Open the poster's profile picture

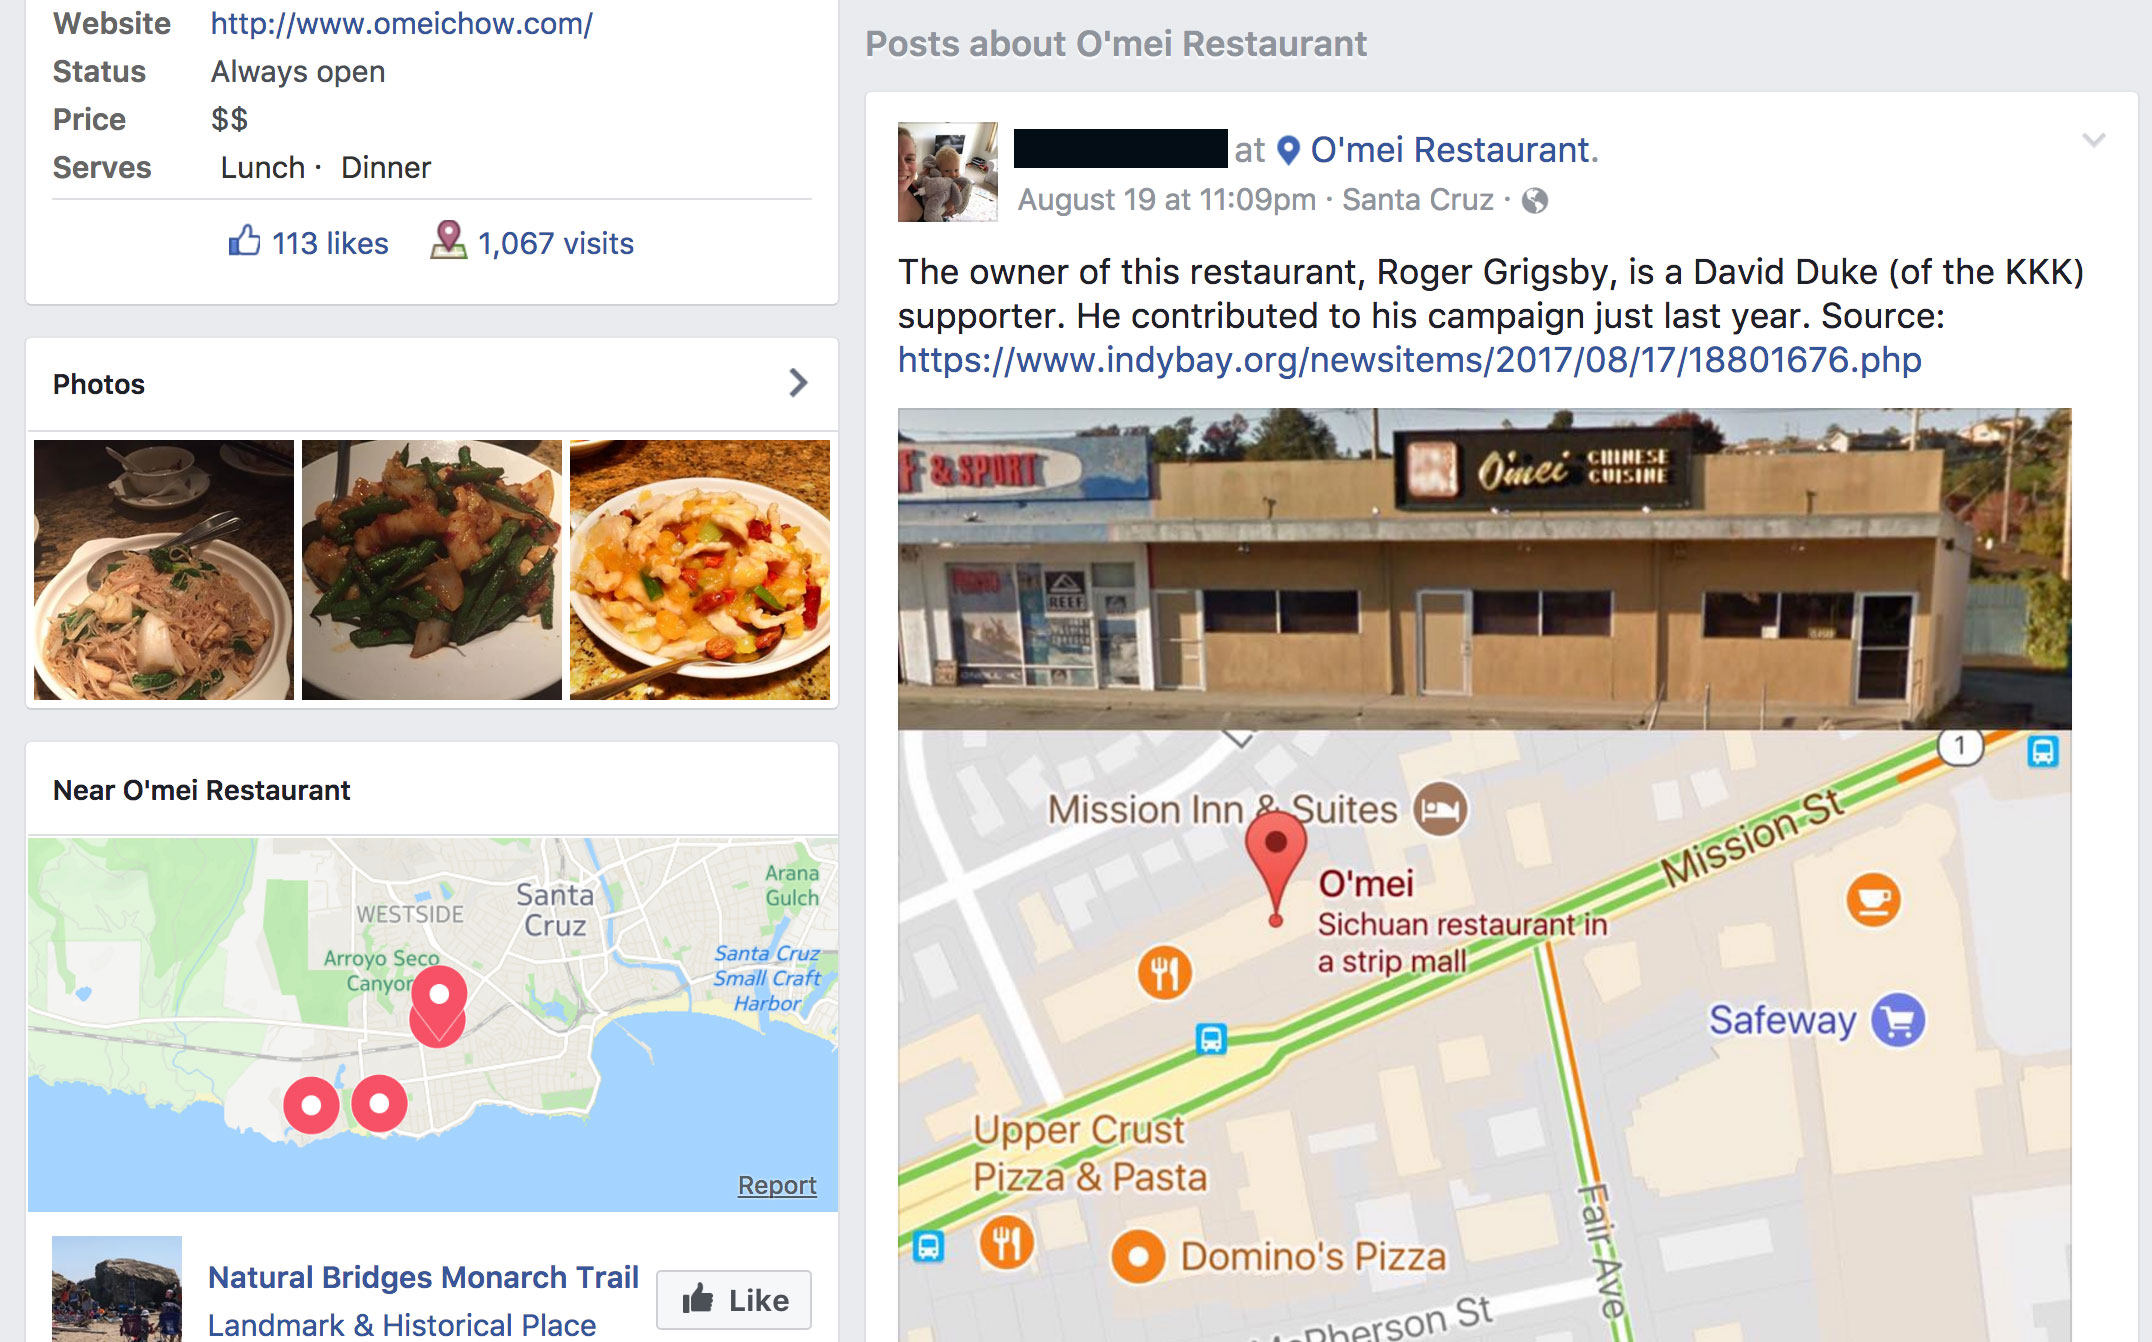point(947,171)
